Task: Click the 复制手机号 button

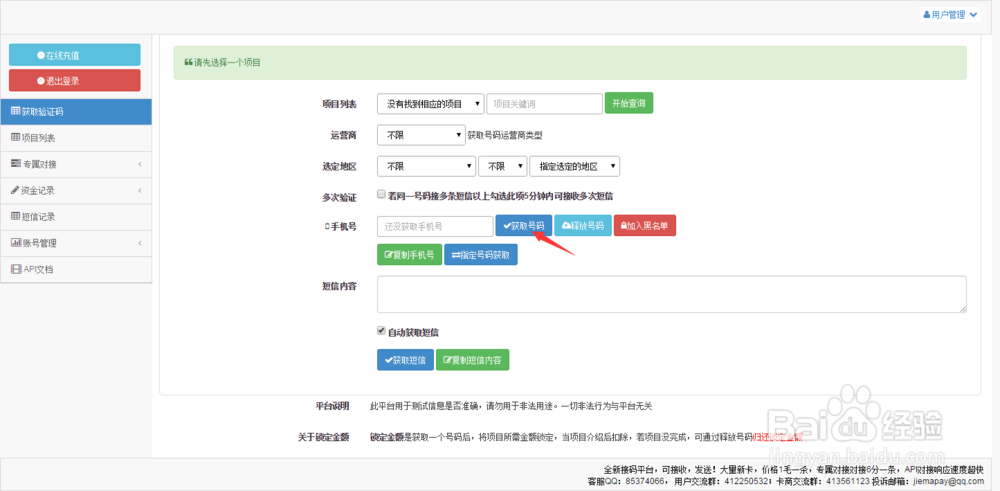Action: pyautogui.click(x=409, y=255)
